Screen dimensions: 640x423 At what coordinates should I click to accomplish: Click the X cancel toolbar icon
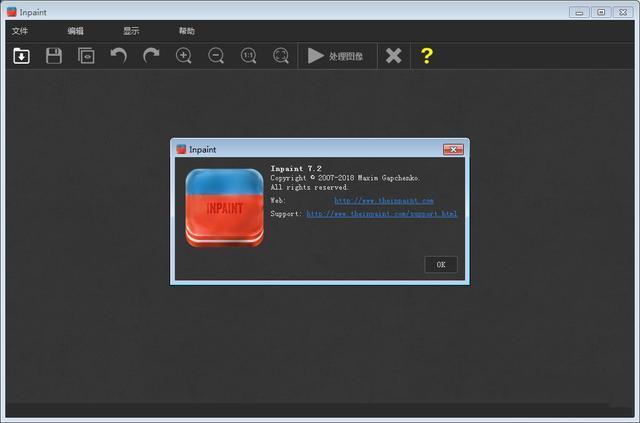[393, 56]
